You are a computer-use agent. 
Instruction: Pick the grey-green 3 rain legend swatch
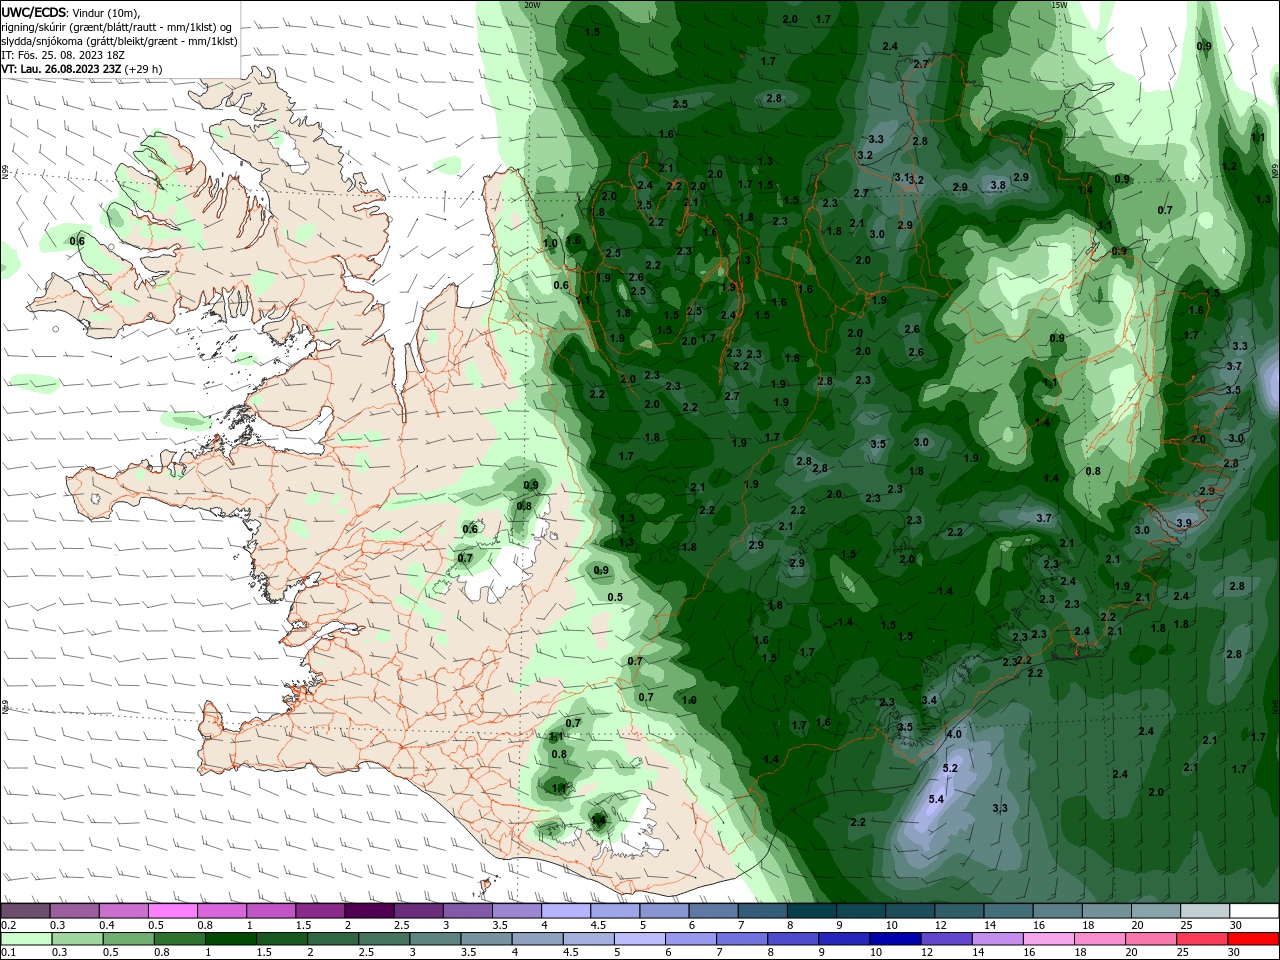point(435,939)
